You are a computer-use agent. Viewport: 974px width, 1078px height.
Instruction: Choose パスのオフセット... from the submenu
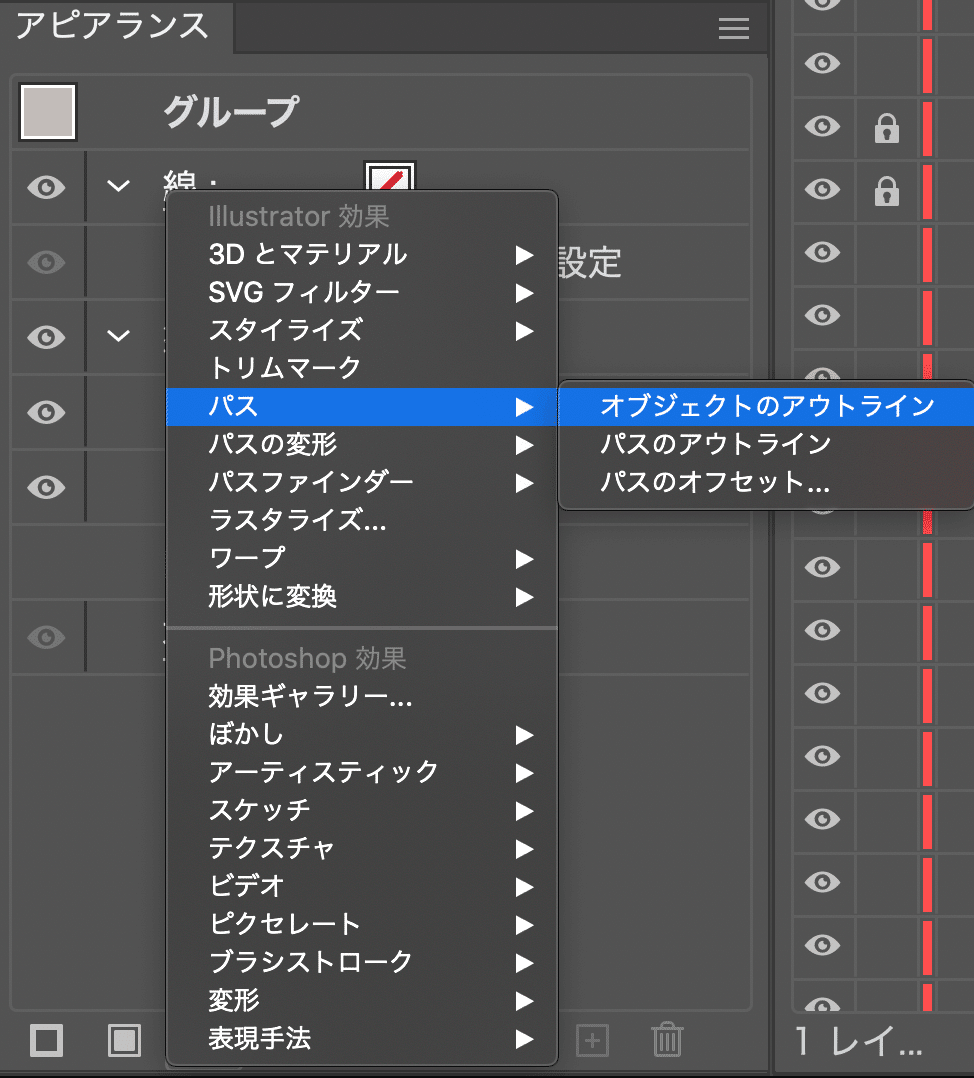pyautogui.click(x=767, y=482)
